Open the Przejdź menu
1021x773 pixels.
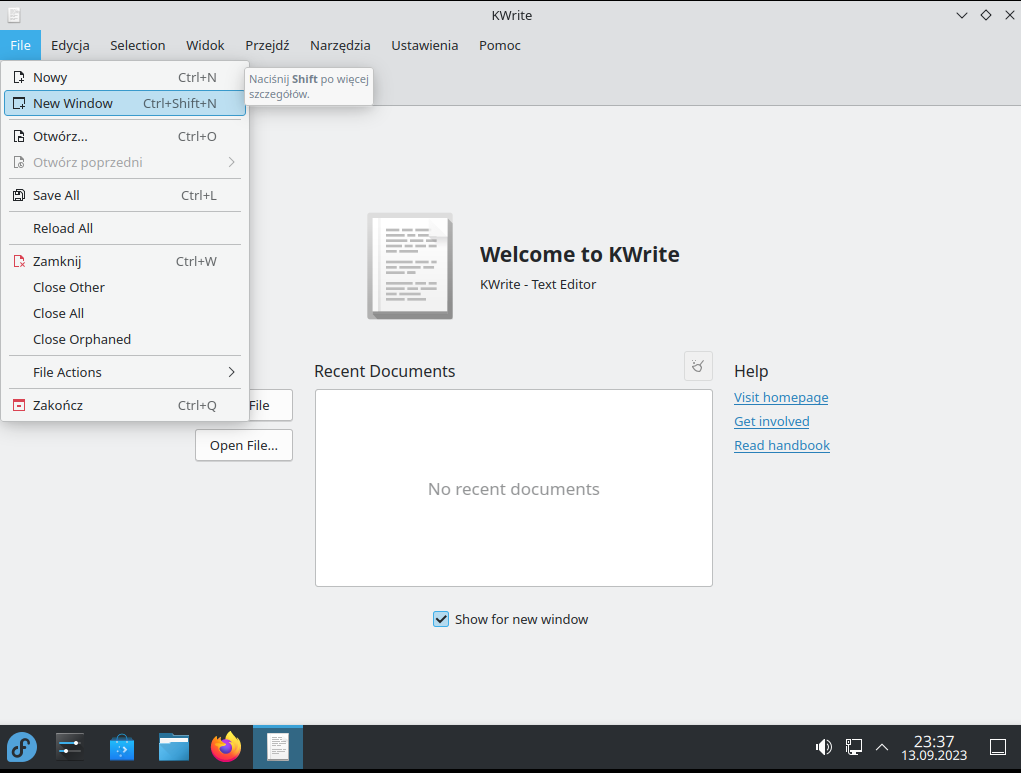pos(267,46)
